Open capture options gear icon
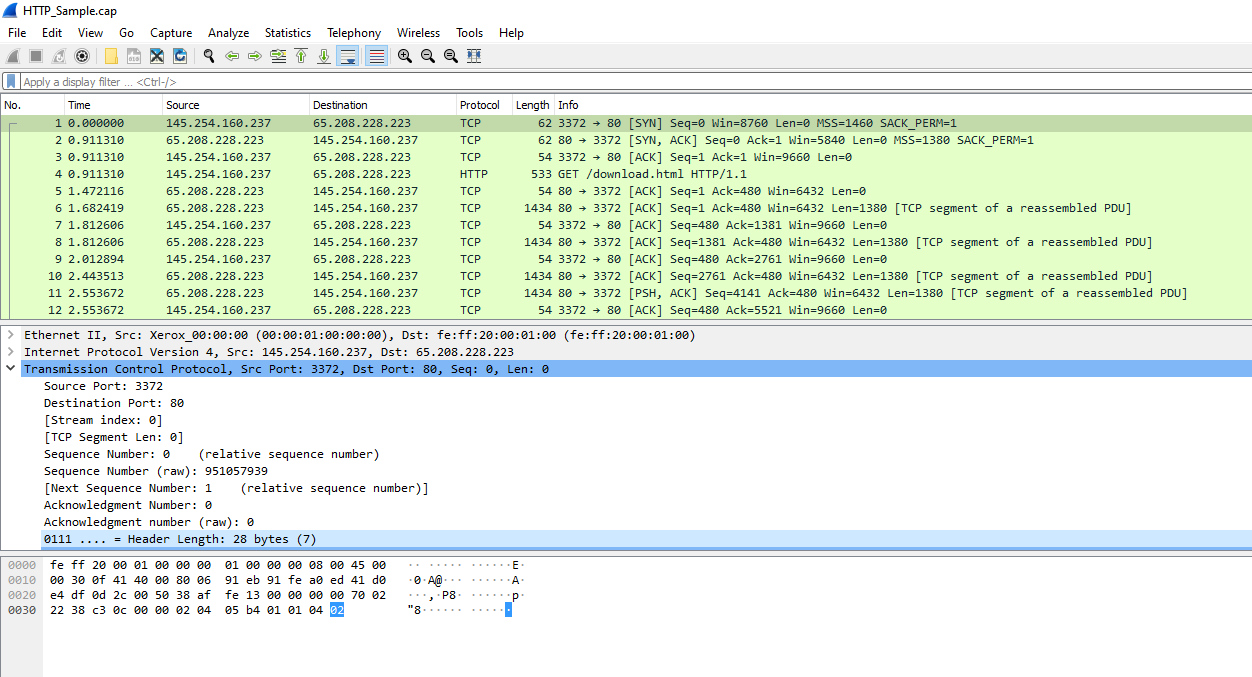Image resolution: width=1252 pixels, height=677 pixels. pyautogui.click(x=82, y=56)
